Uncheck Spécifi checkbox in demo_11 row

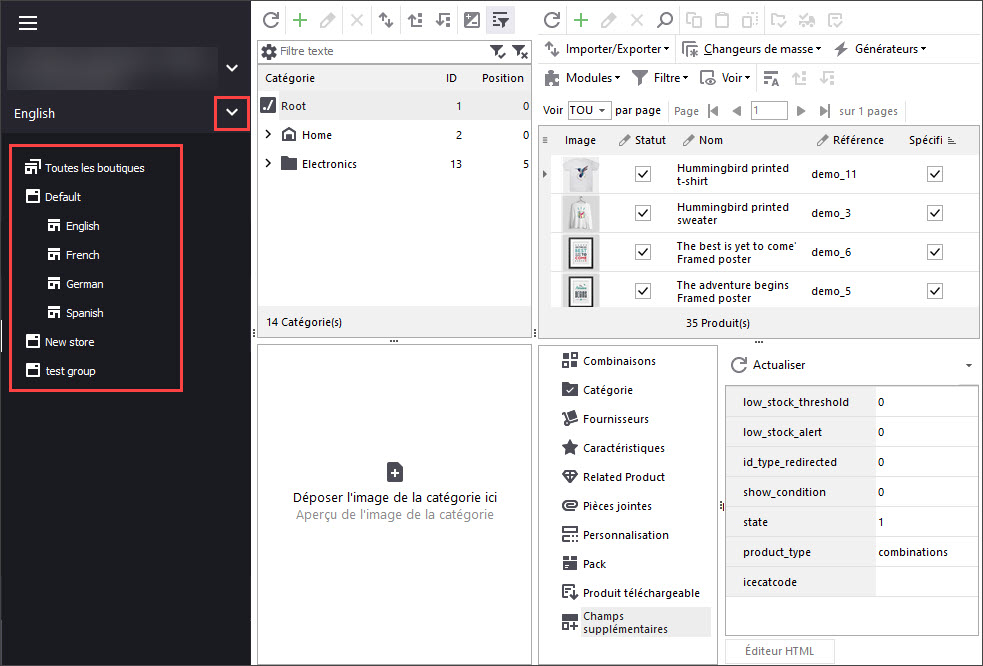point(935,174)
